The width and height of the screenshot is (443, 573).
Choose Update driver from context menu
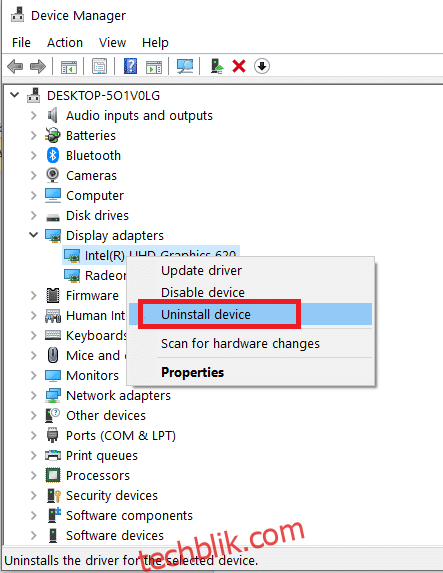click(x=250, y=271)
